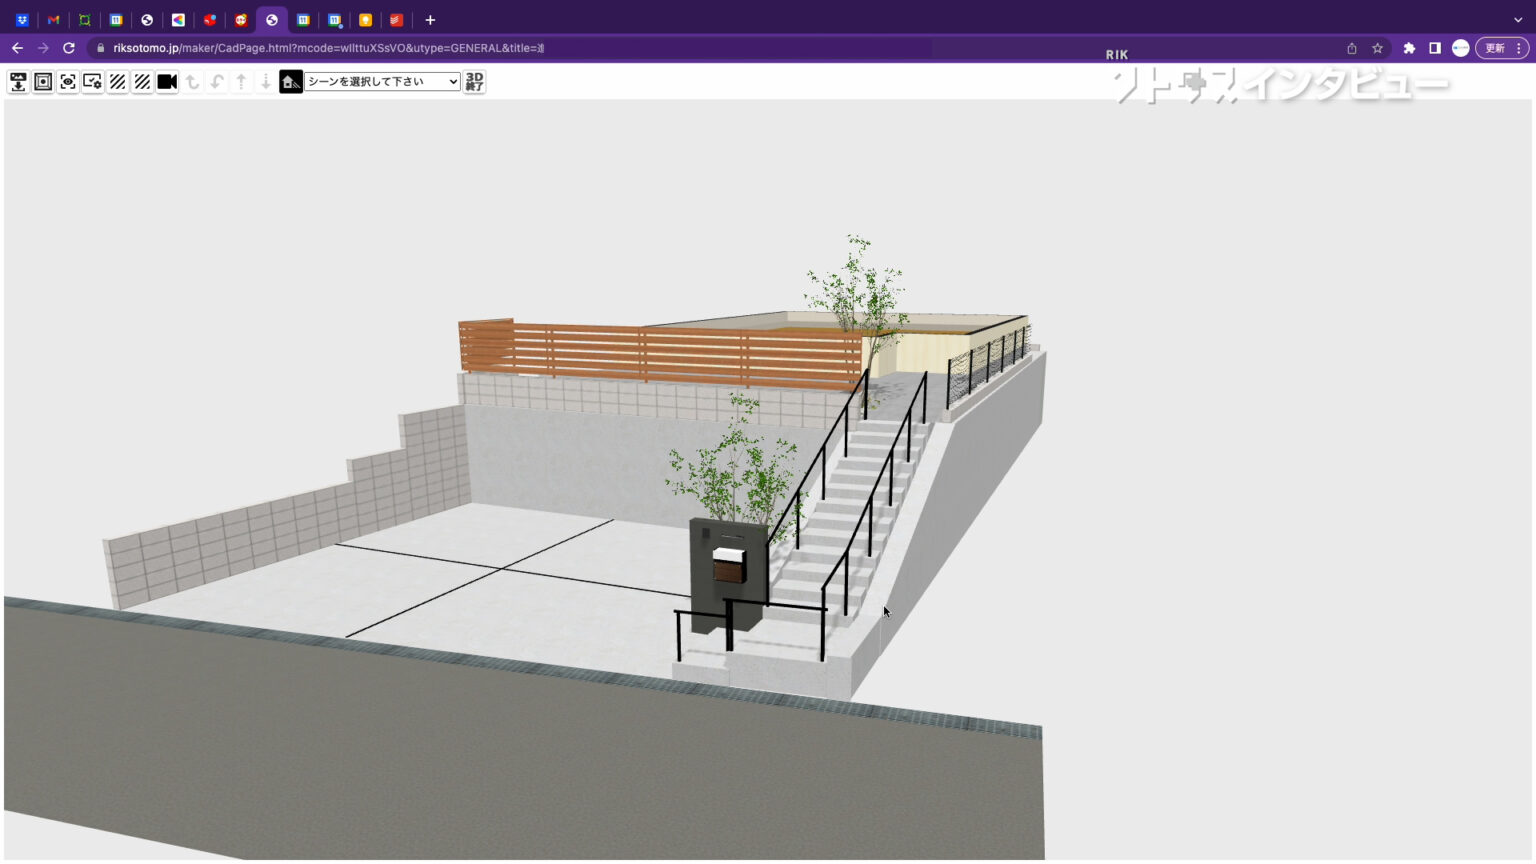Toggle the second diagonal hatch pattern icon
This screenshot has height=864, width=1536.
coord(142,82)
